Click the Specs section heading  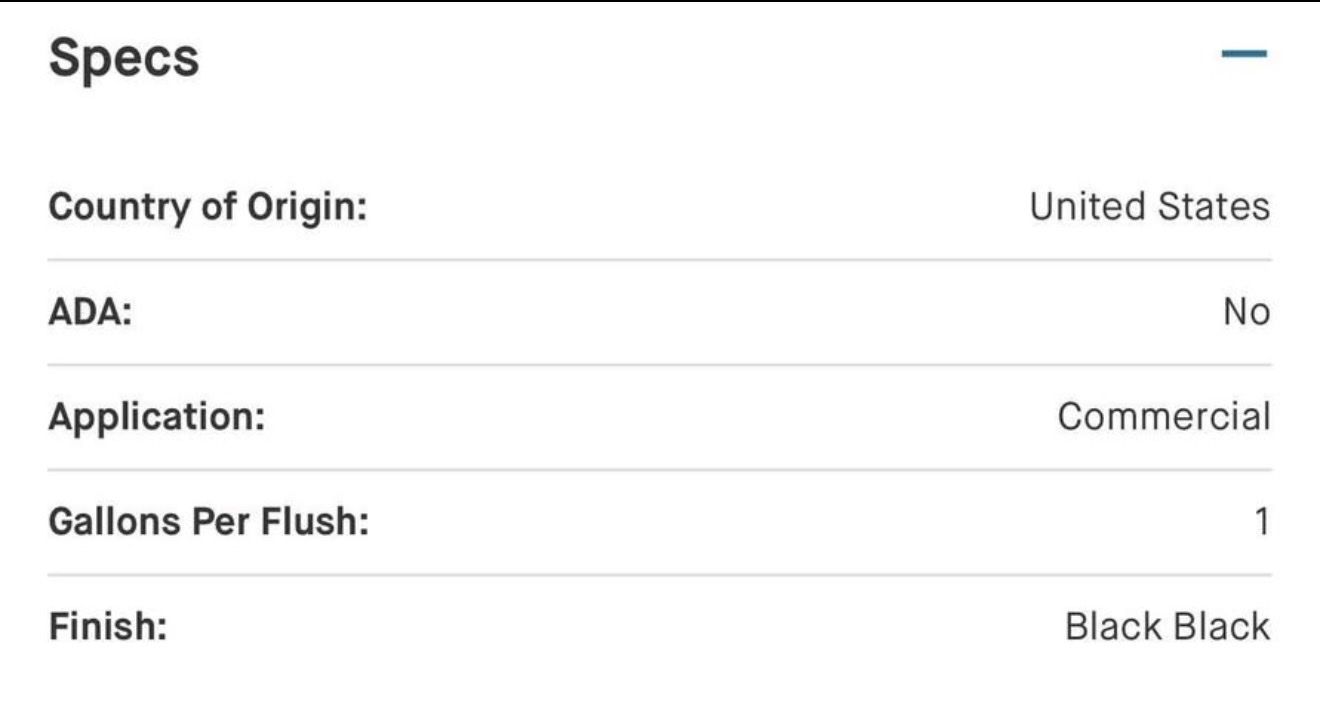pyautogui.click(x=124, y=59)
